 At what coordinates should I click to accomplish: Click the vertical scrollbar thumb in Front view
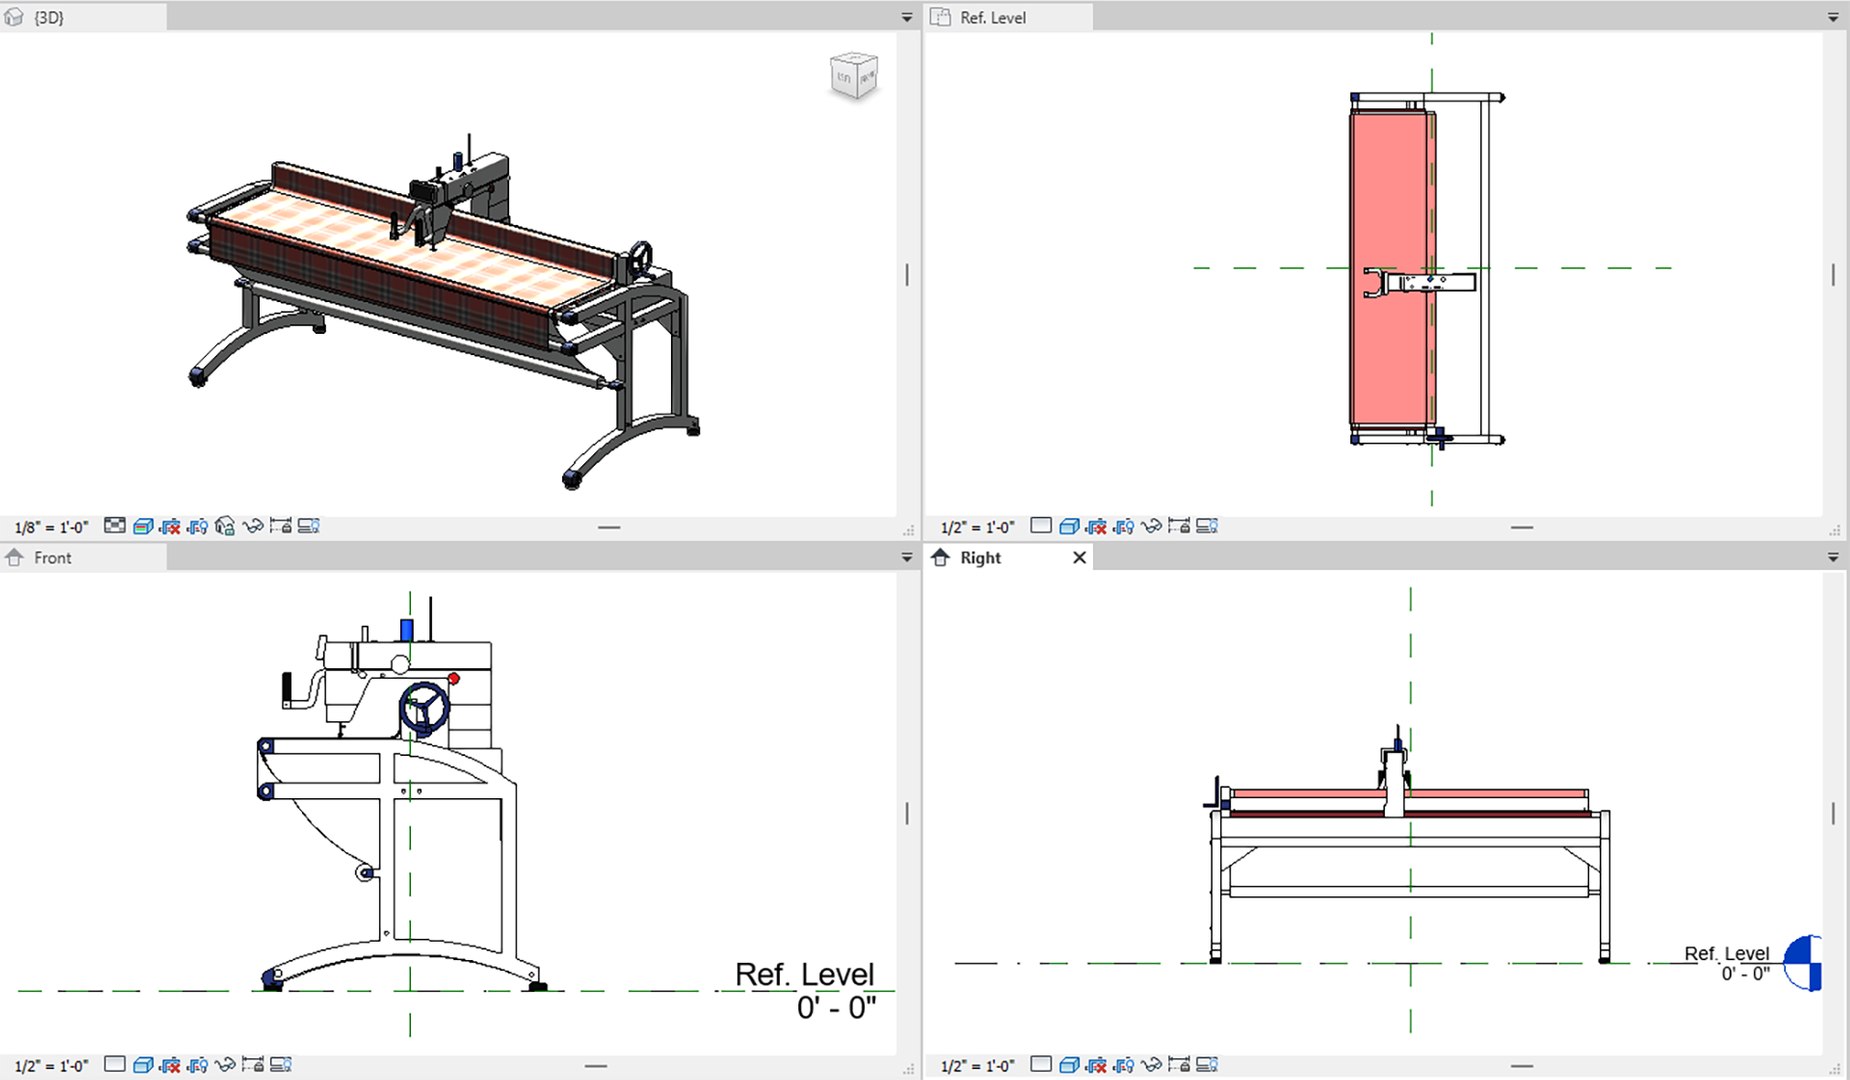pos(907,814)
